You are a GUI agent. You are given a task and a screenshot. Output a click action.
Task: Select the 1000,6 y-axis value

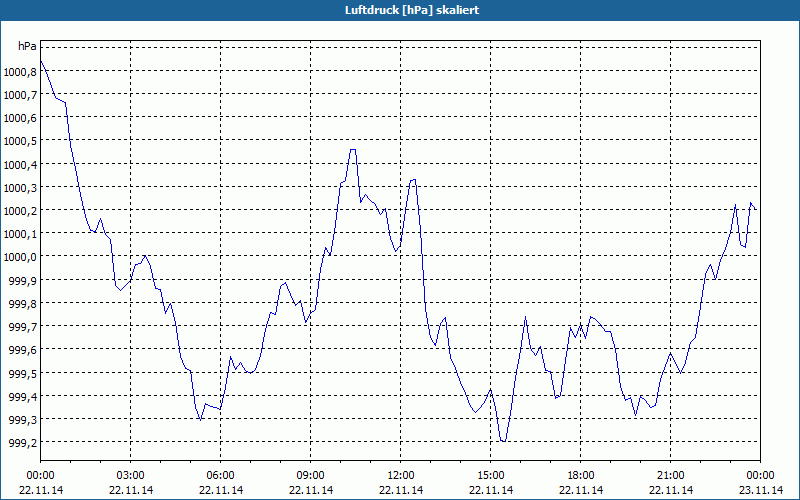20,118
